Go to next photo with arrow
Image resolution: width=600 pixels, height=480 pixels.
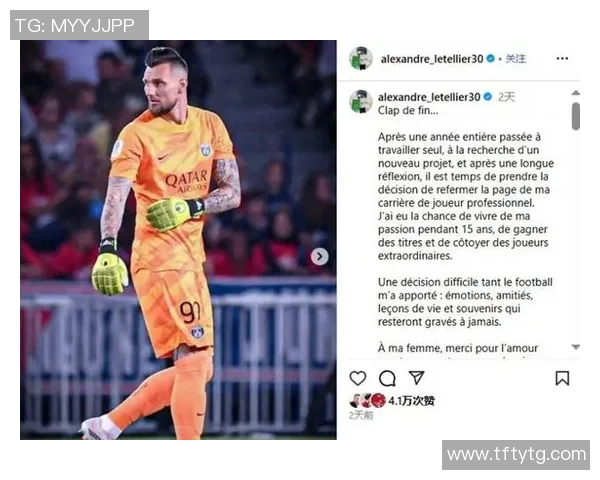coord(320,256)
